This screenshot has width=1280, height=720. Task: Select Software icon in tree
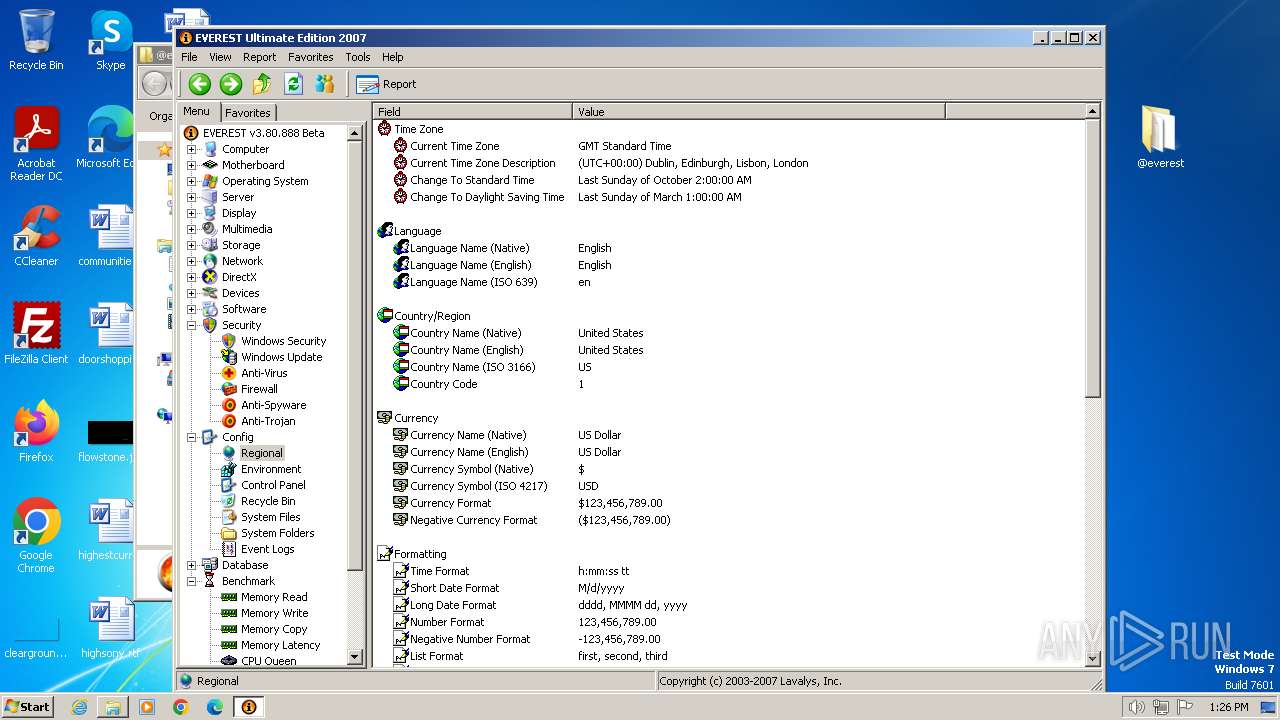click(210, 309)
